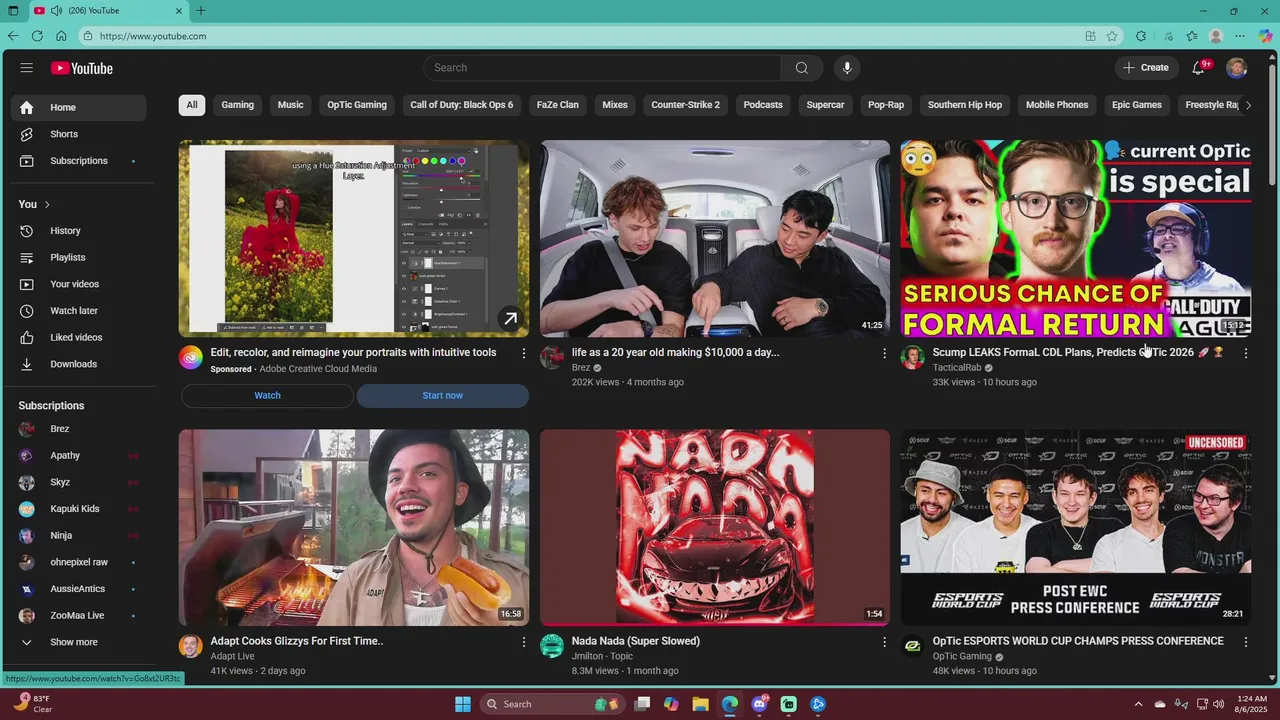Open Shorts in sidebar
Image resolution: width=1280 pixels, height=720 pixels.
pyautogui.click(x=79, y=134)
